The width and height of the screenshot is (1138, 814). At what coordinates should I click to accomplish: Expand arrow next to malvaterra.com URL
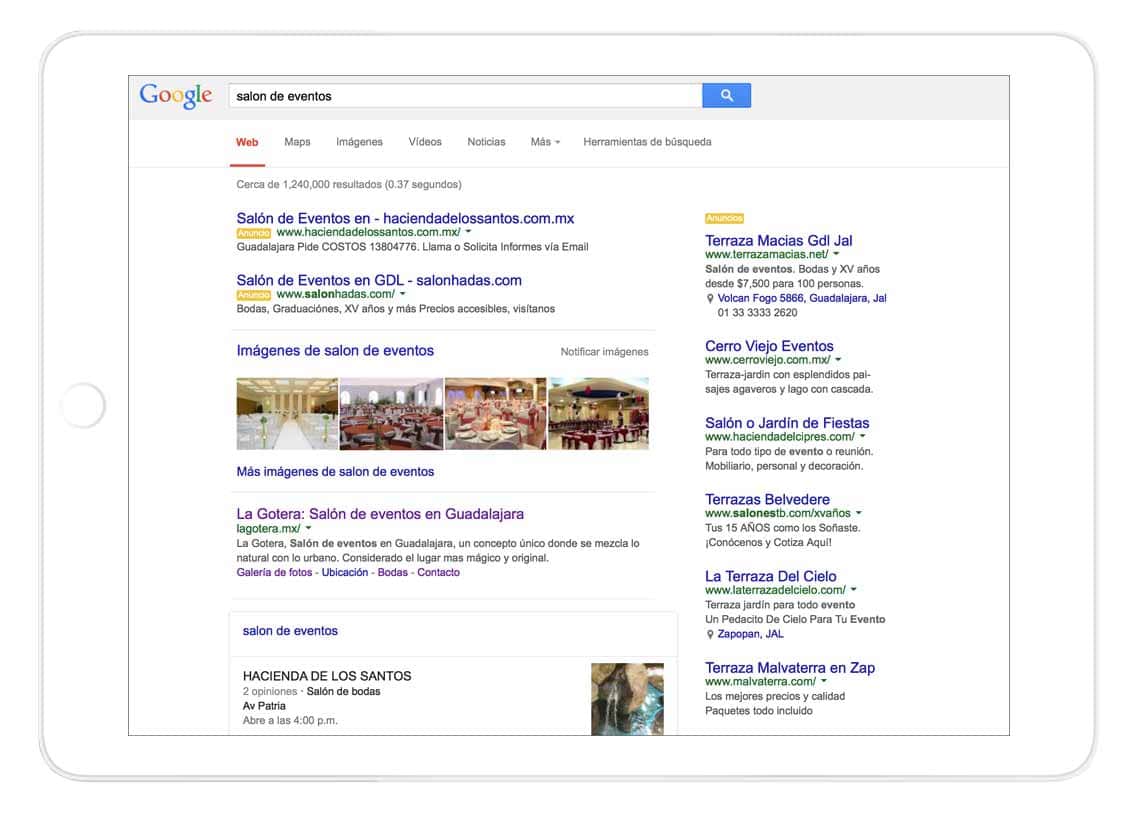click(x=824, y=681)
